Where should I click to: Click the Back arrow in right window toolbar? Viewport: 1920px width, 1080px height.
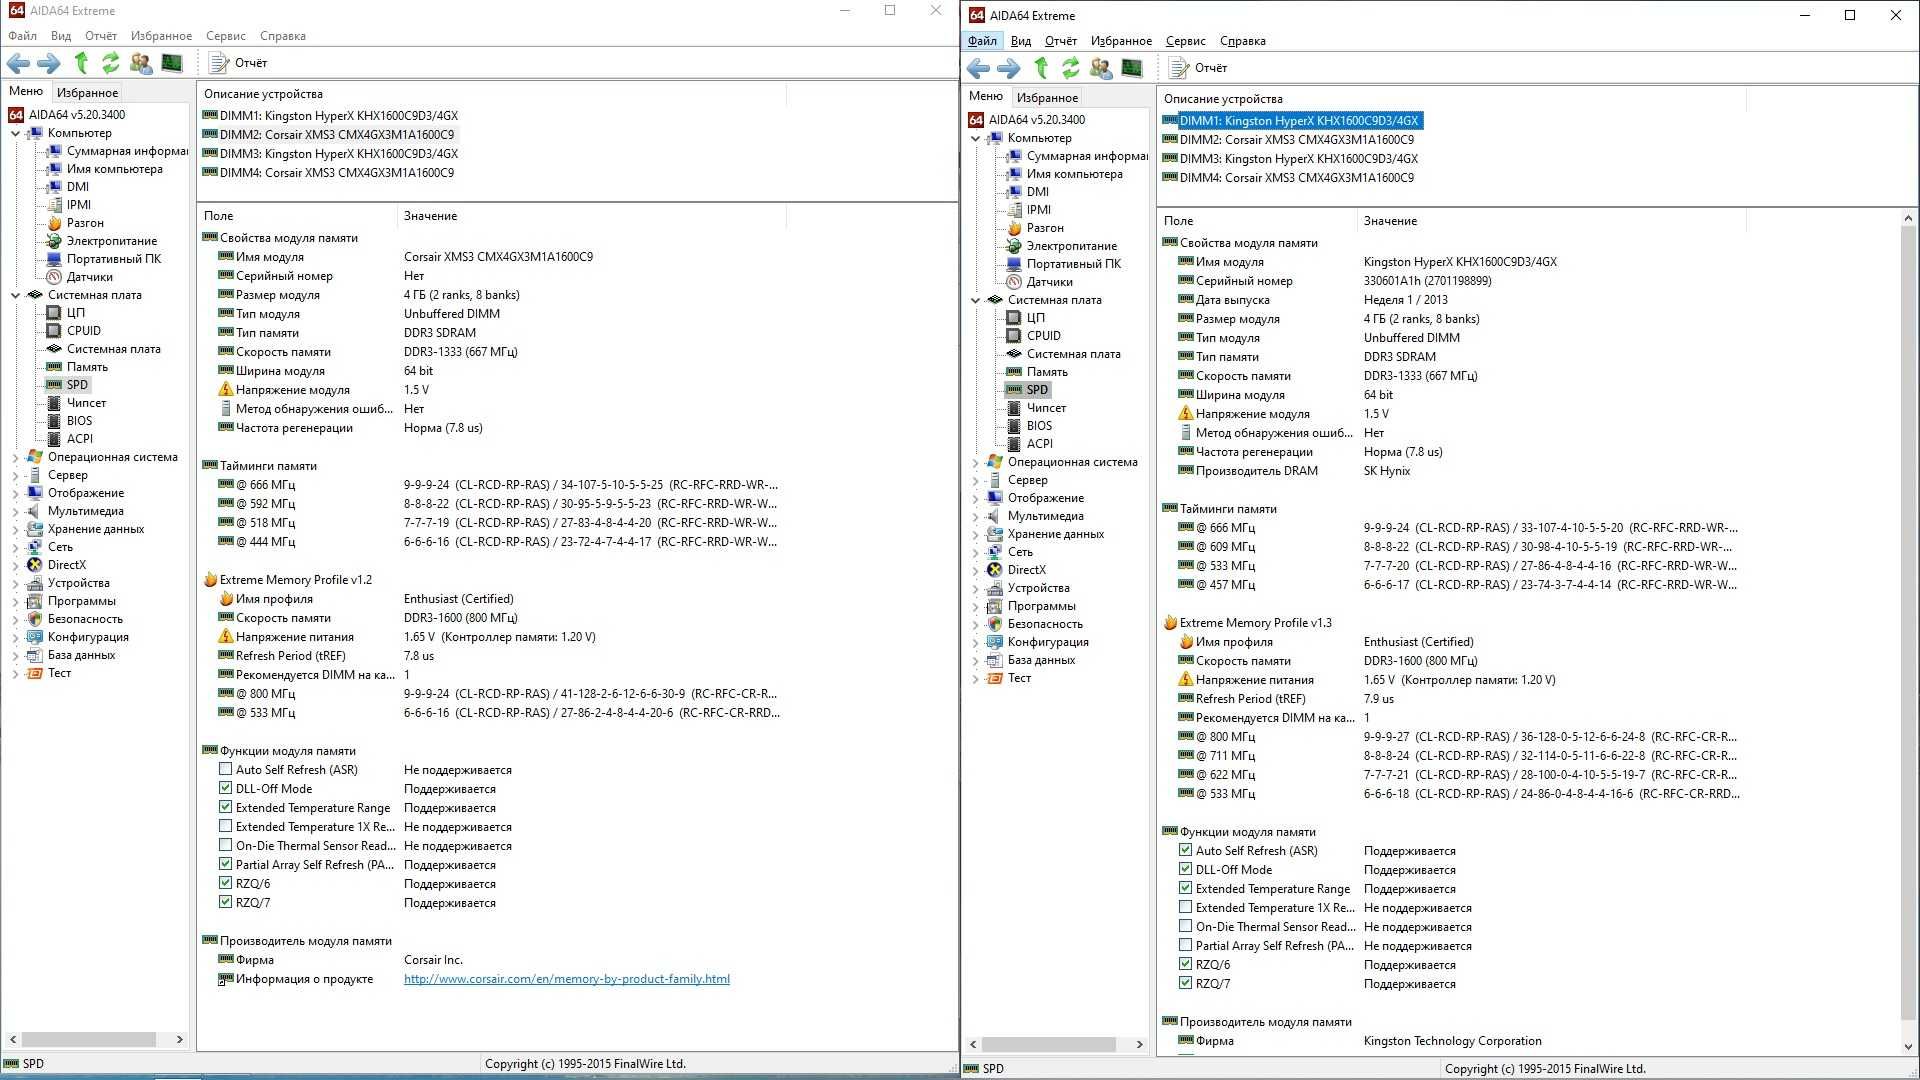tap(978, 68)
